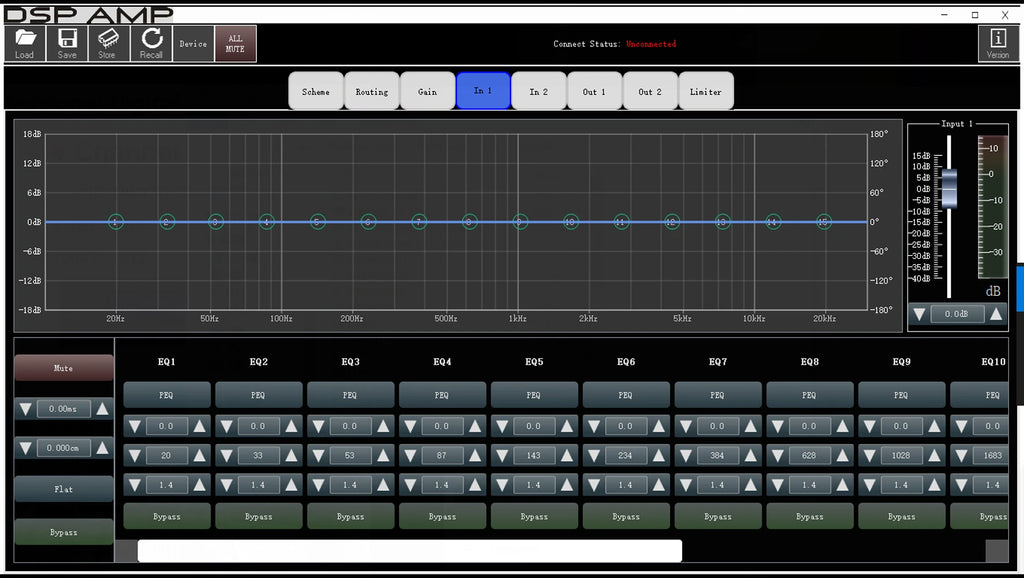This screenshot has width=1024, height=578.
Task: Open EQ5 PEQ filter type selector
Action: (x=534, y=394)
